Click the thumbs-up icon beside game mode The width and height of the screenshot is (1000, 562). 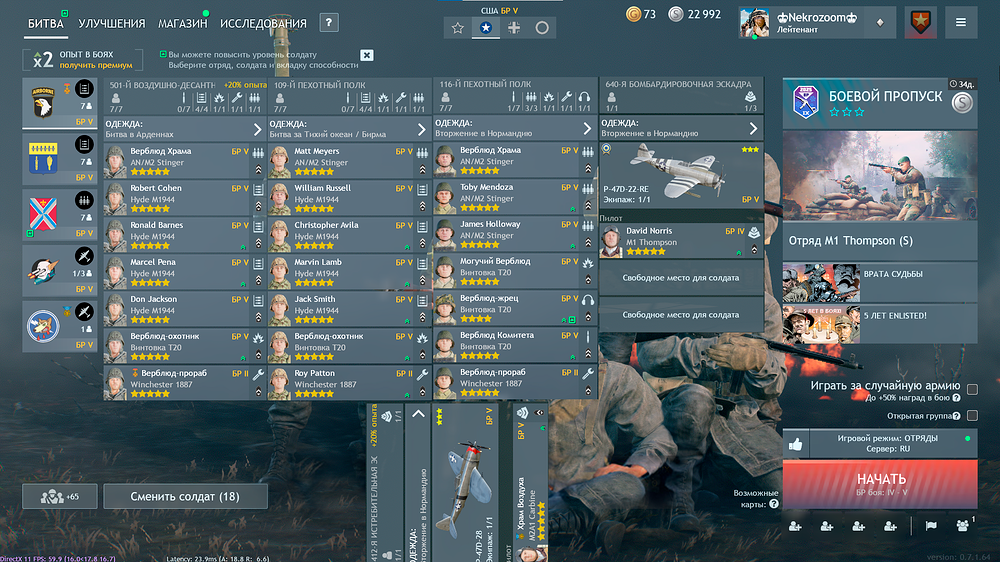795,444
